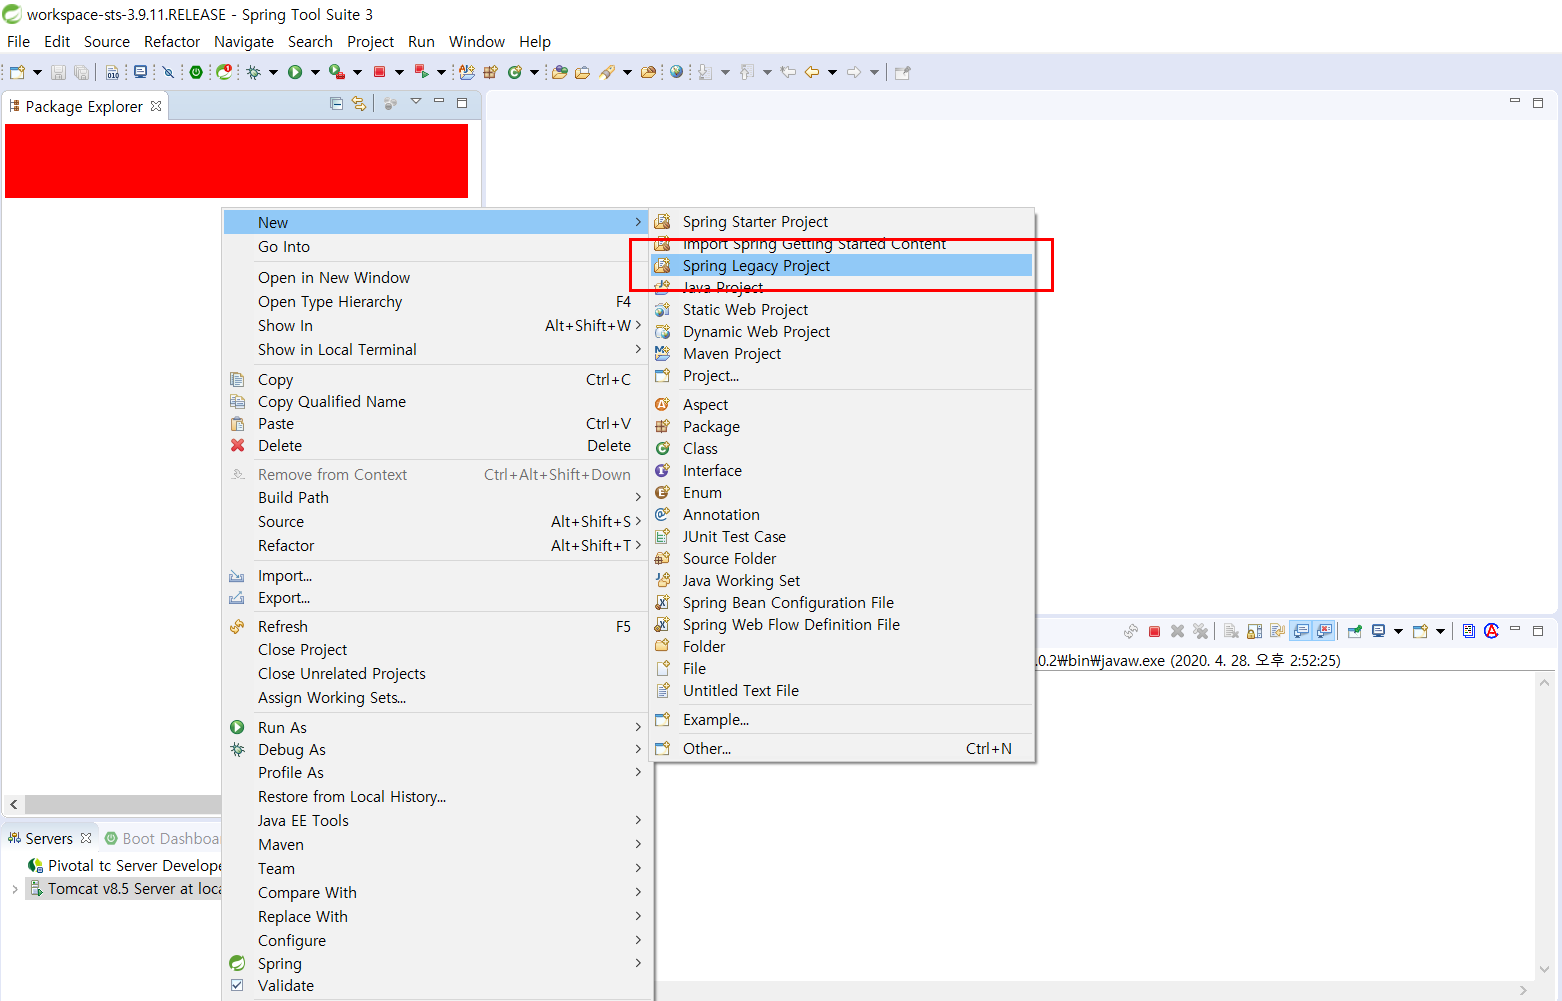Click the Maven Project icon in submenu
Viewport: 1562px width, 1001px height.
[662, 354]
